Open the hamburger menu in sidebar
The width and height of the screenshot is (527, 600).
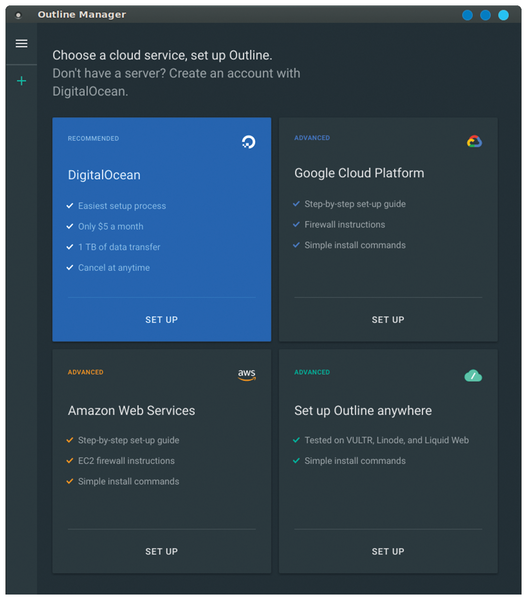click(x=21, y=43)
